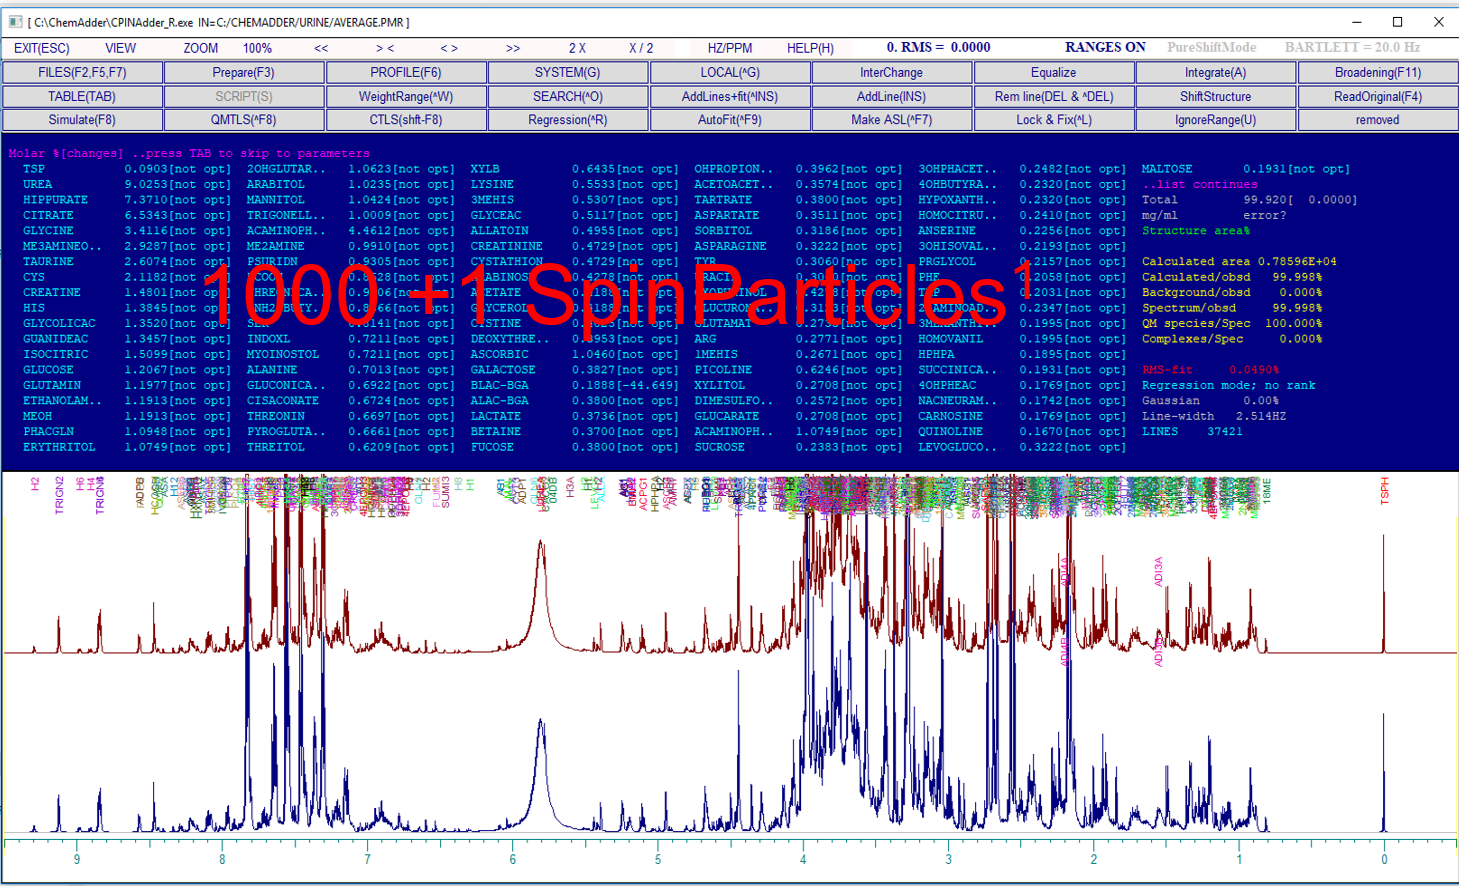Toggle PureShiftMode option
This screenshot has width=1459, height=886.
(1211, 47)
